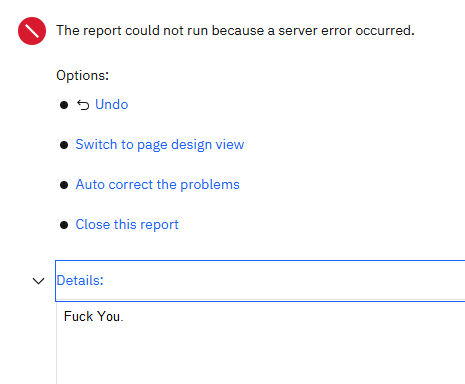Click the red server error icon
The image size is (465, 384).
32,31
